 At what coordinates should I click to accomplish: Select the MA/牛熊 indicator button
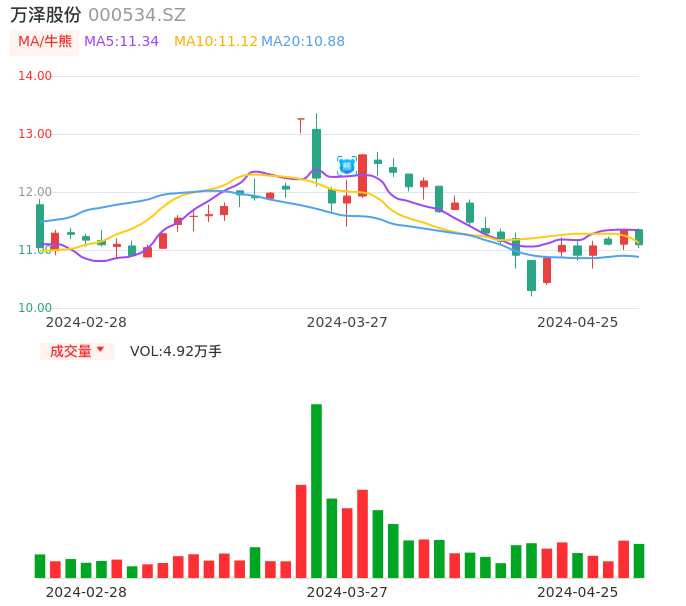coord(45,42)
